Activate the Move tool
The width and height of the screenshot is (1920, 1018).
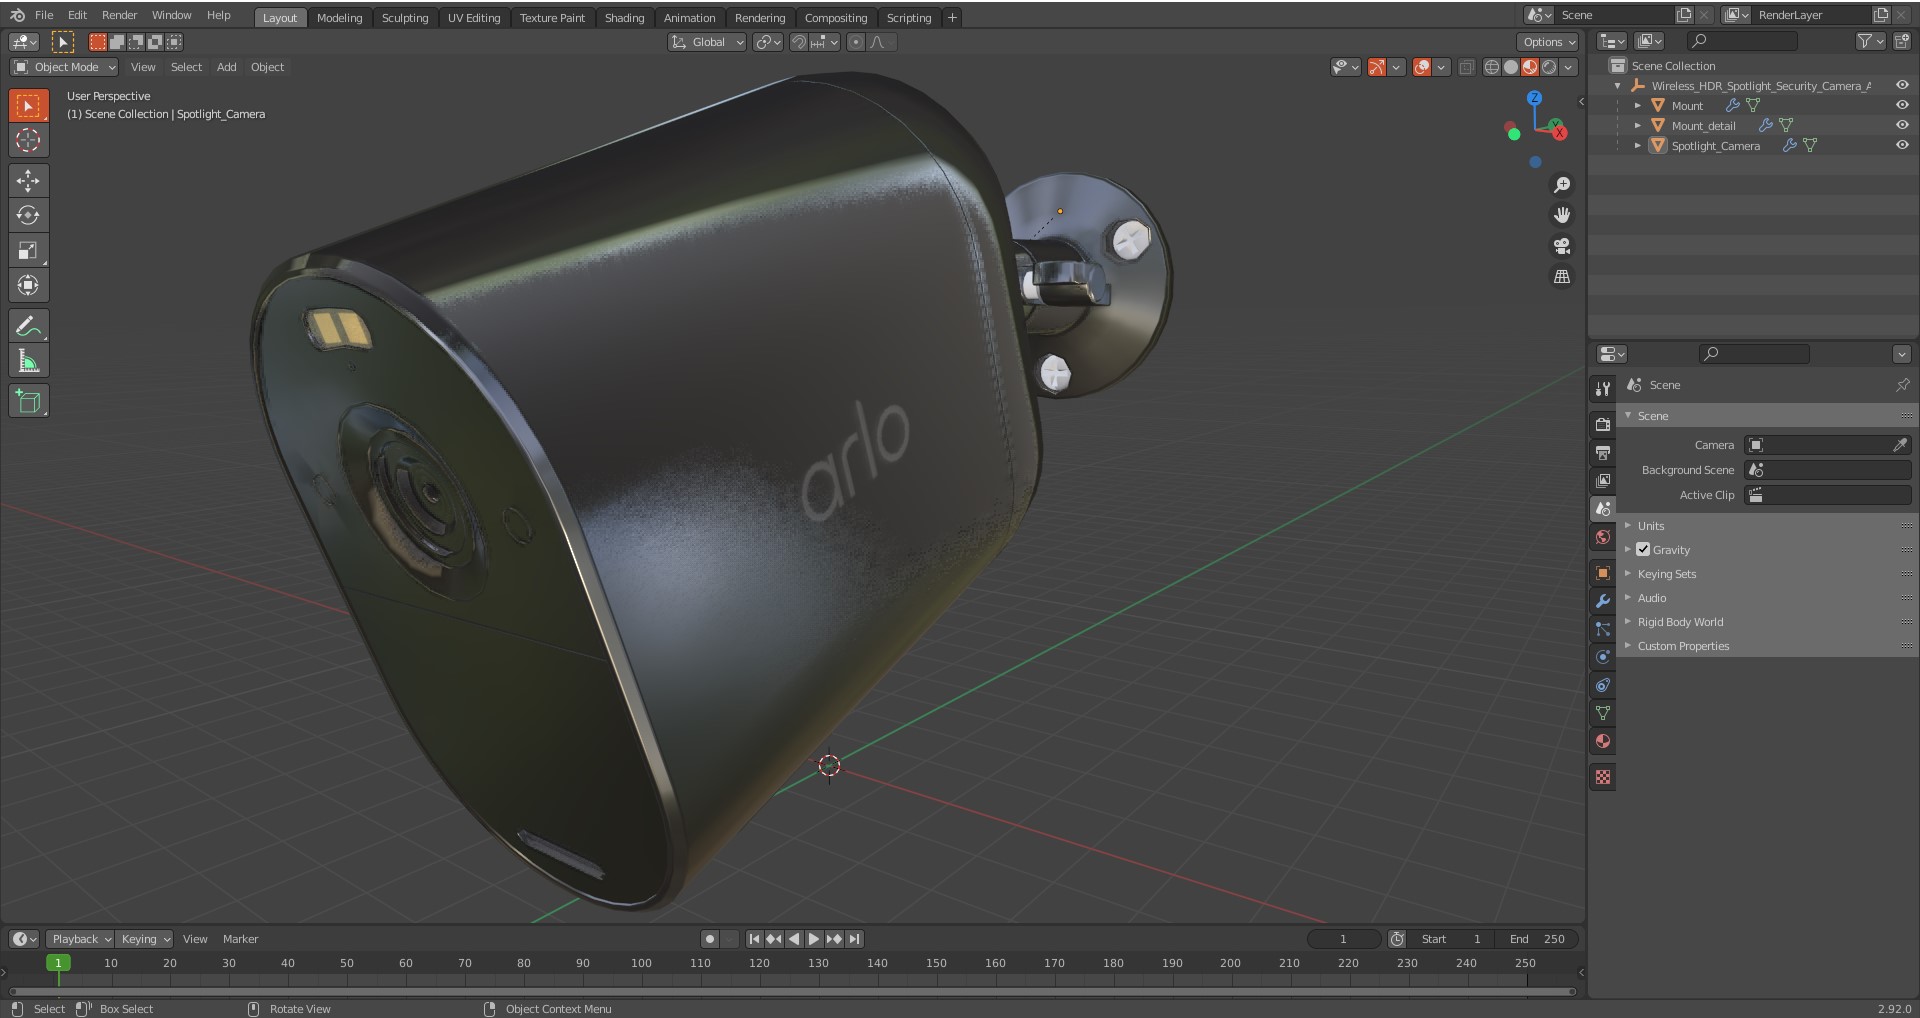click(x=28, y=180)
